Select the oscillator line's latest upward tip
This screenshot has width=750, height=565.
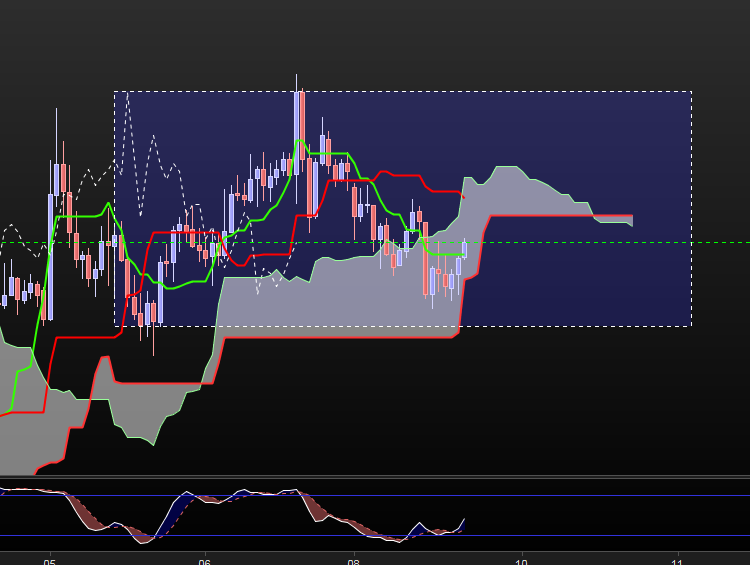463,519
